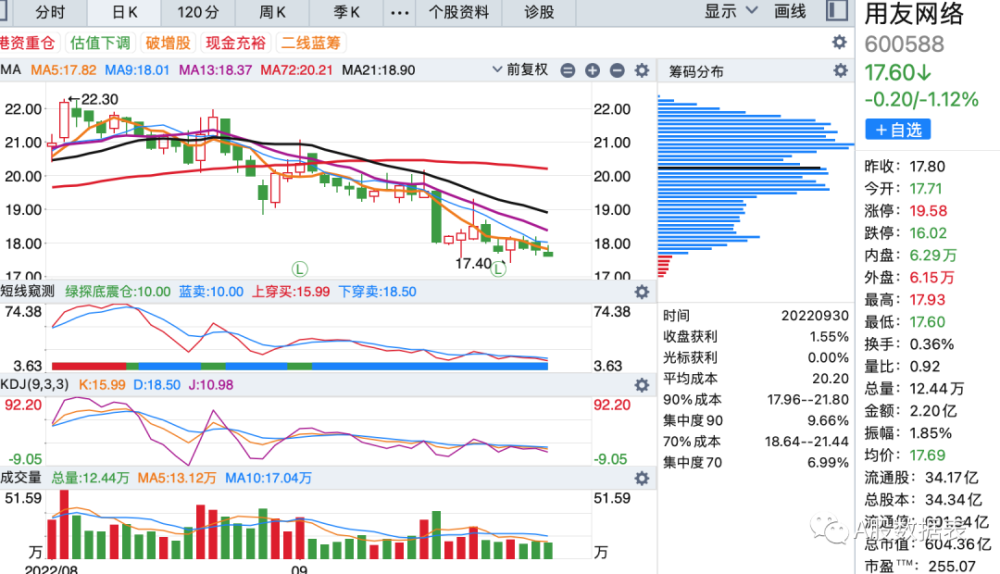Click the 用友网络 stock name
Screen dimensions: 1000x574
pyautogui.click(x=914, y=14)
